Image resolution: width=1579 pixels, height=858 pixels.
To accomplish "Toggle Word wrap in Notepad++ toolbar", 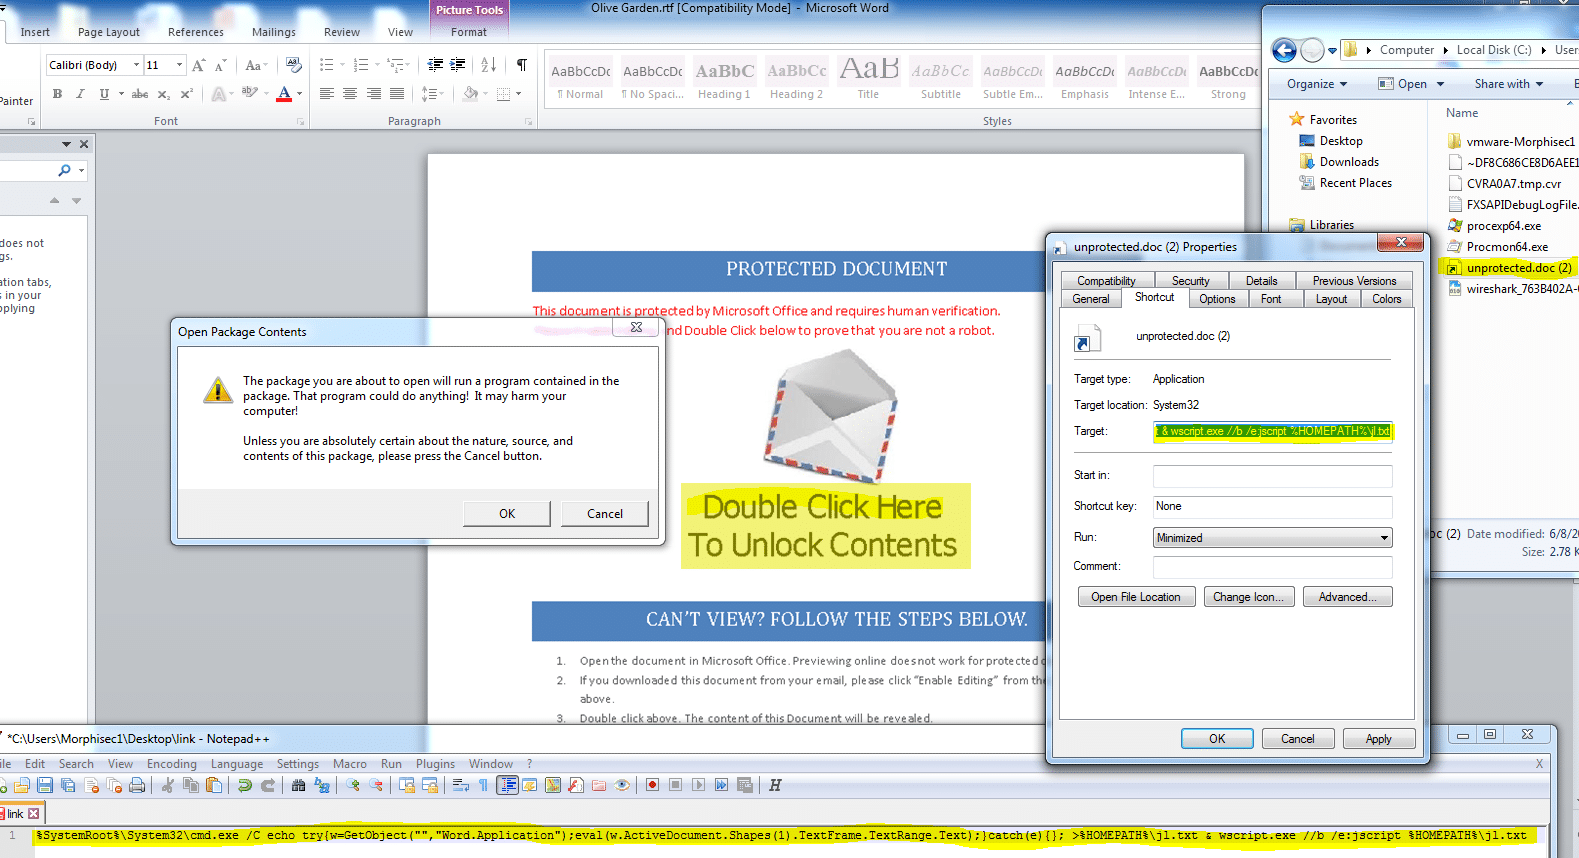I will [x=460, y=786].
